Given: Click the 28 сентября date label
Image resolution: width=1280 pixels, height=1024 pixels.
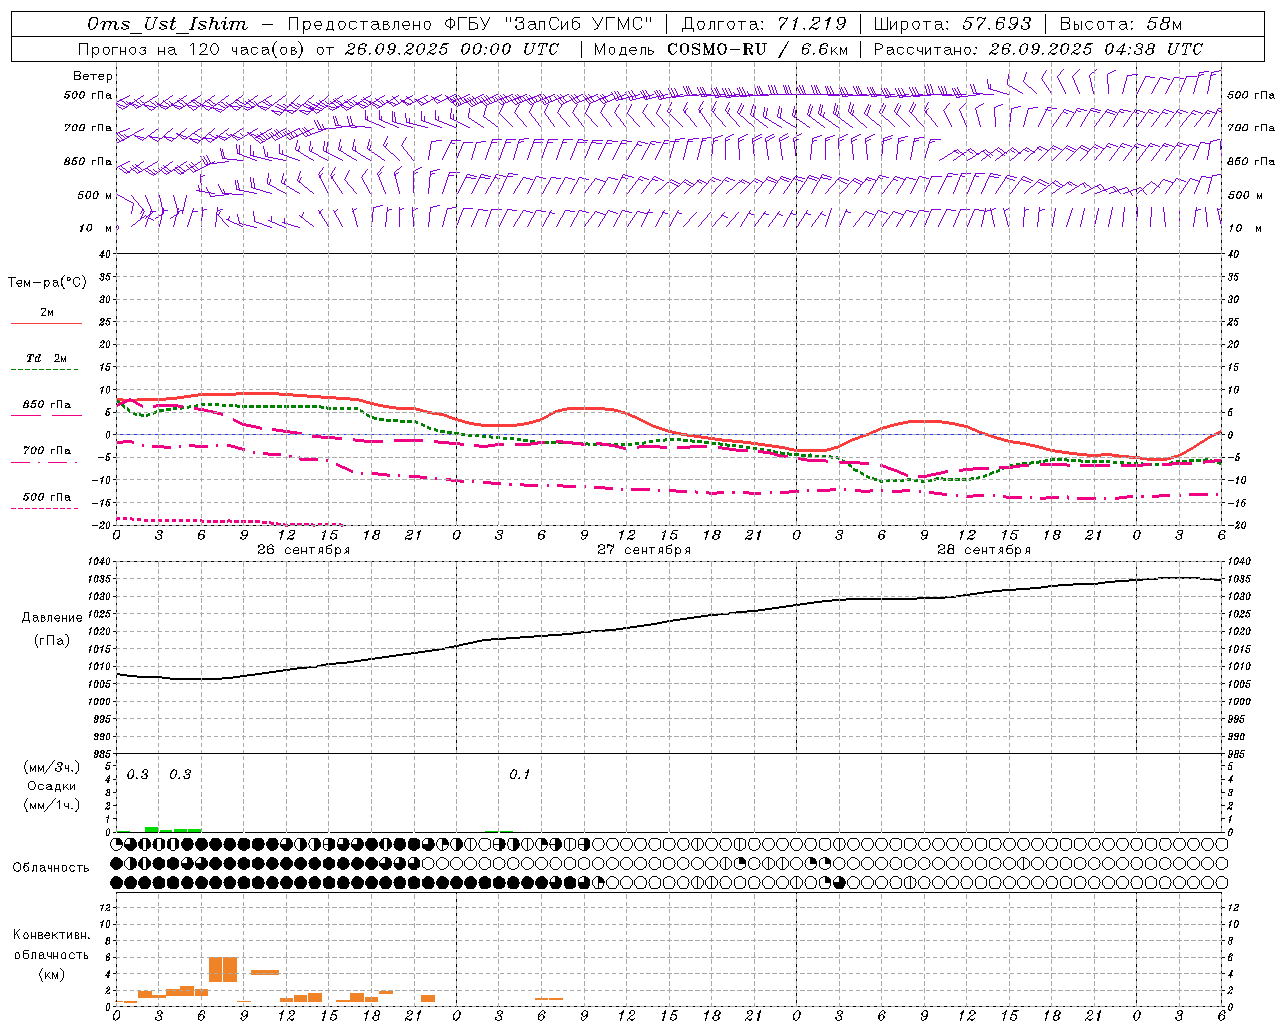Looking at the screenshot, I should coord(984,550).
